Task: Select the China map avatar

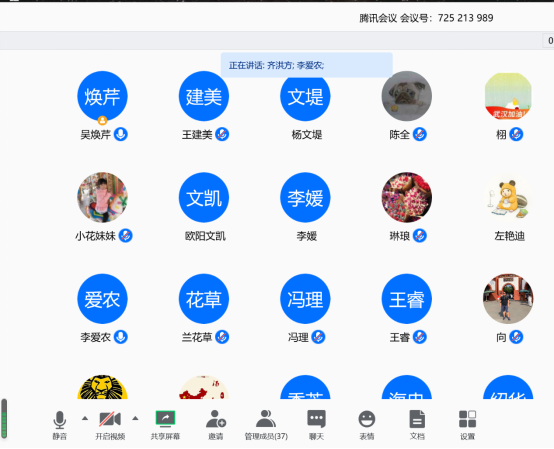Action: [204, 387]
